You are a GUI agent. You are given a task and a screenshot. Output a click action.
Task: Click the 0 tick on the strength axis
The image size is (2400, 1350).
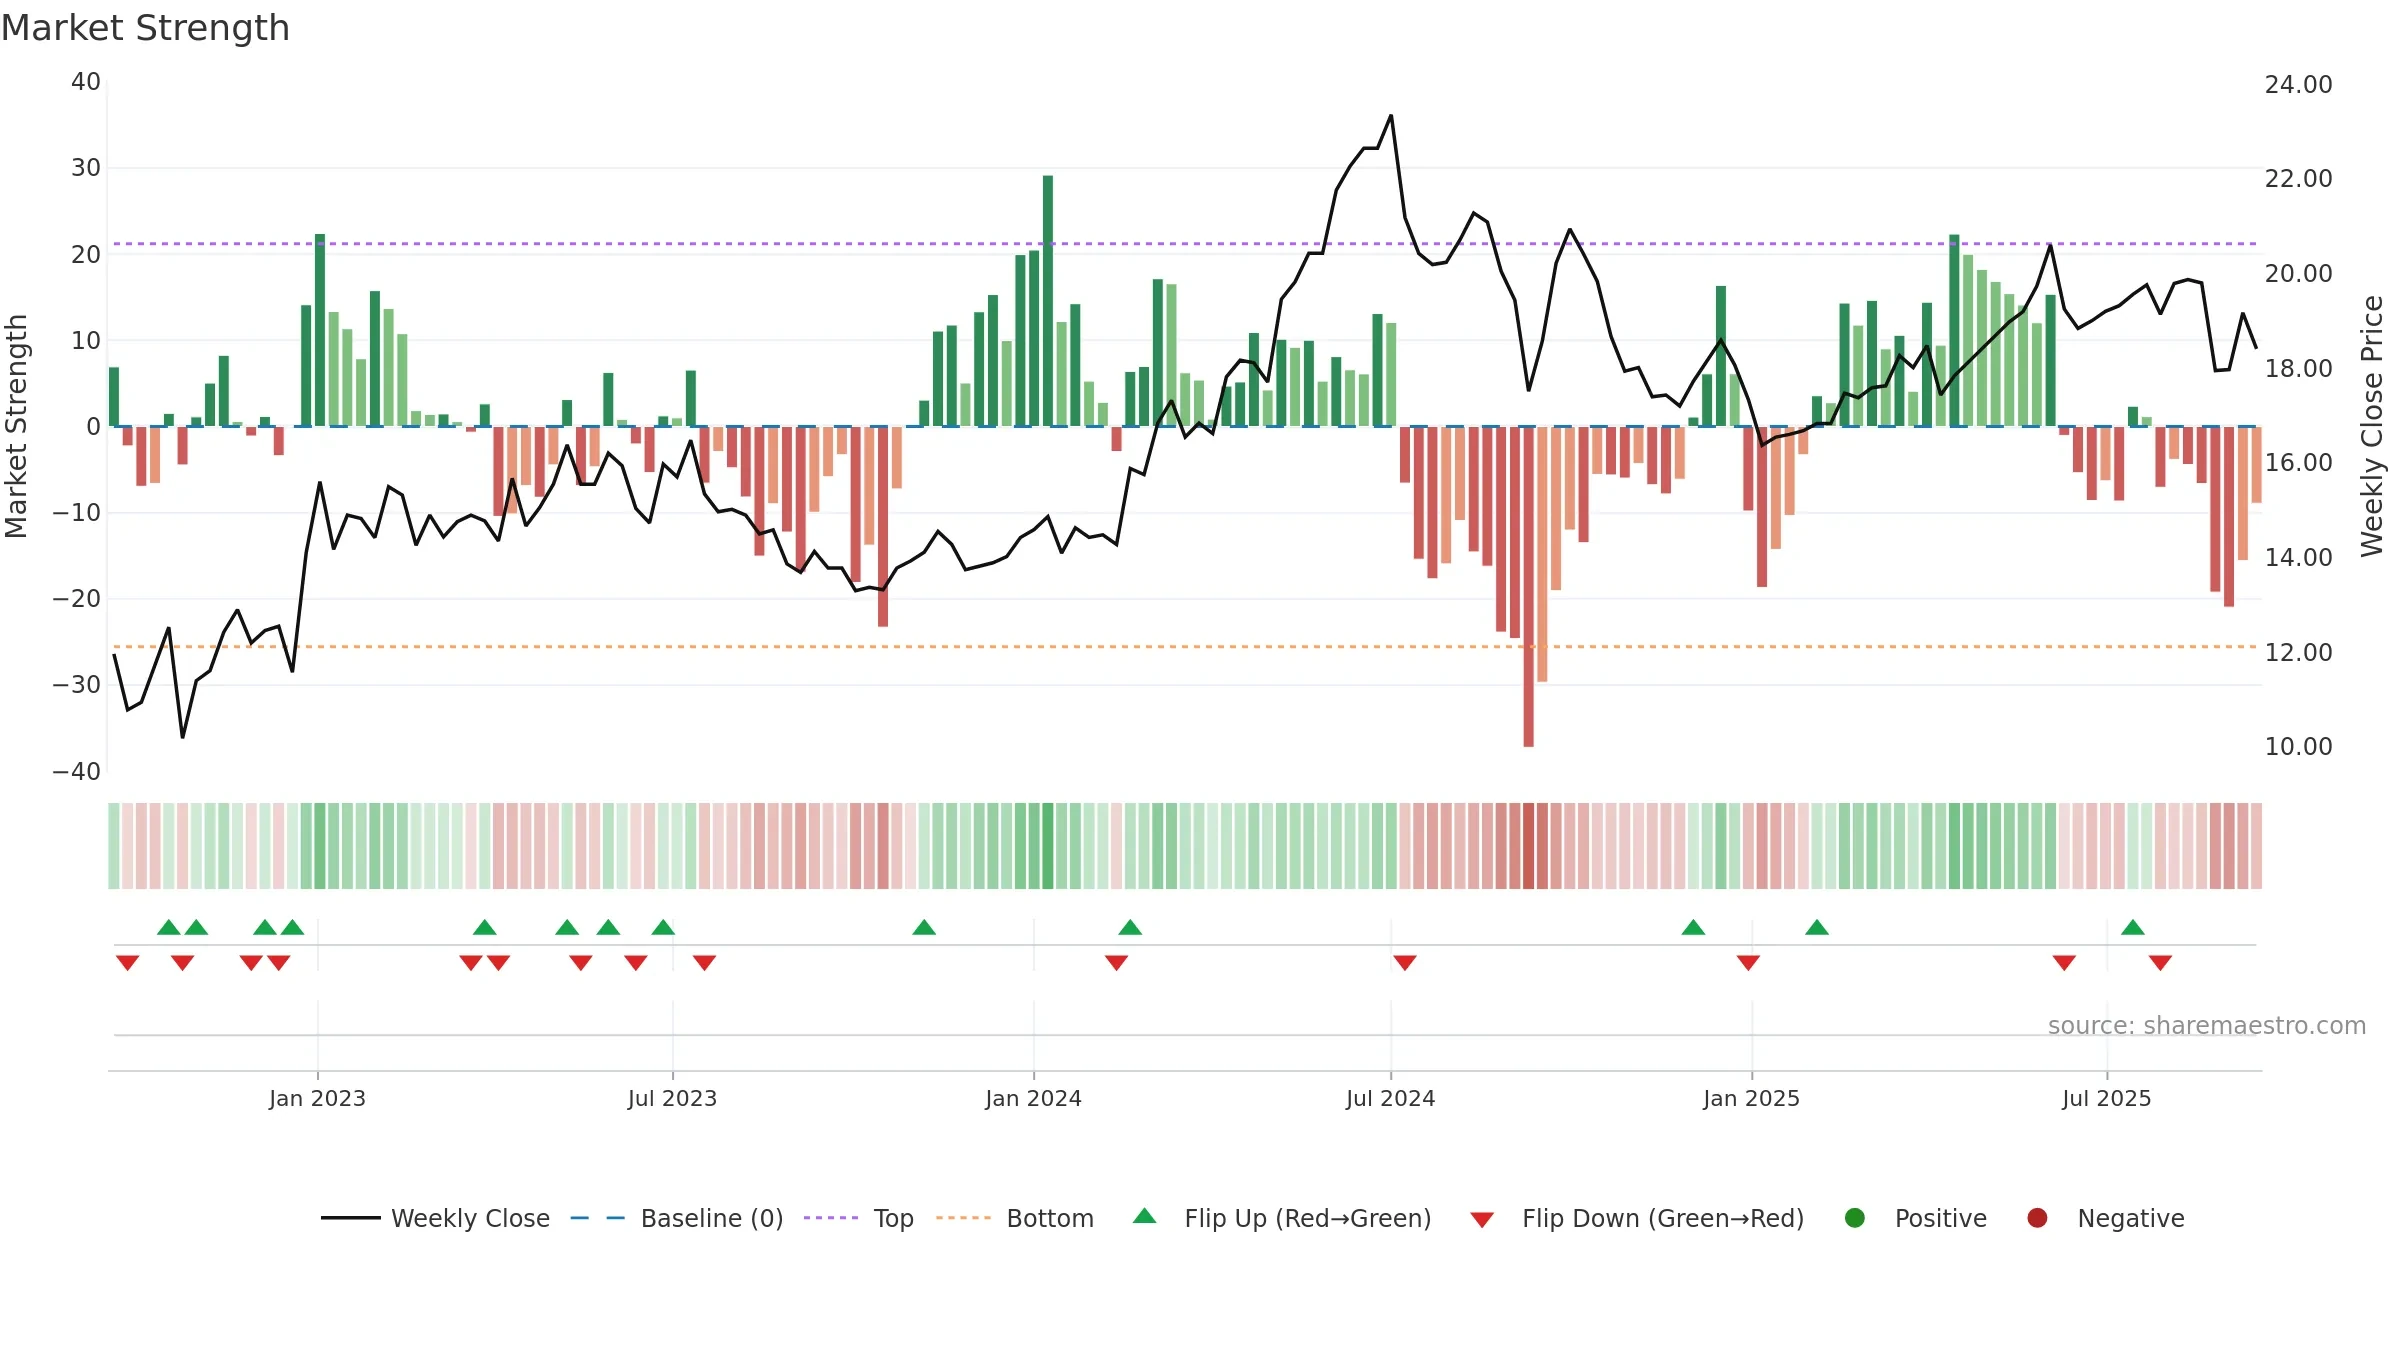point(93,427)
